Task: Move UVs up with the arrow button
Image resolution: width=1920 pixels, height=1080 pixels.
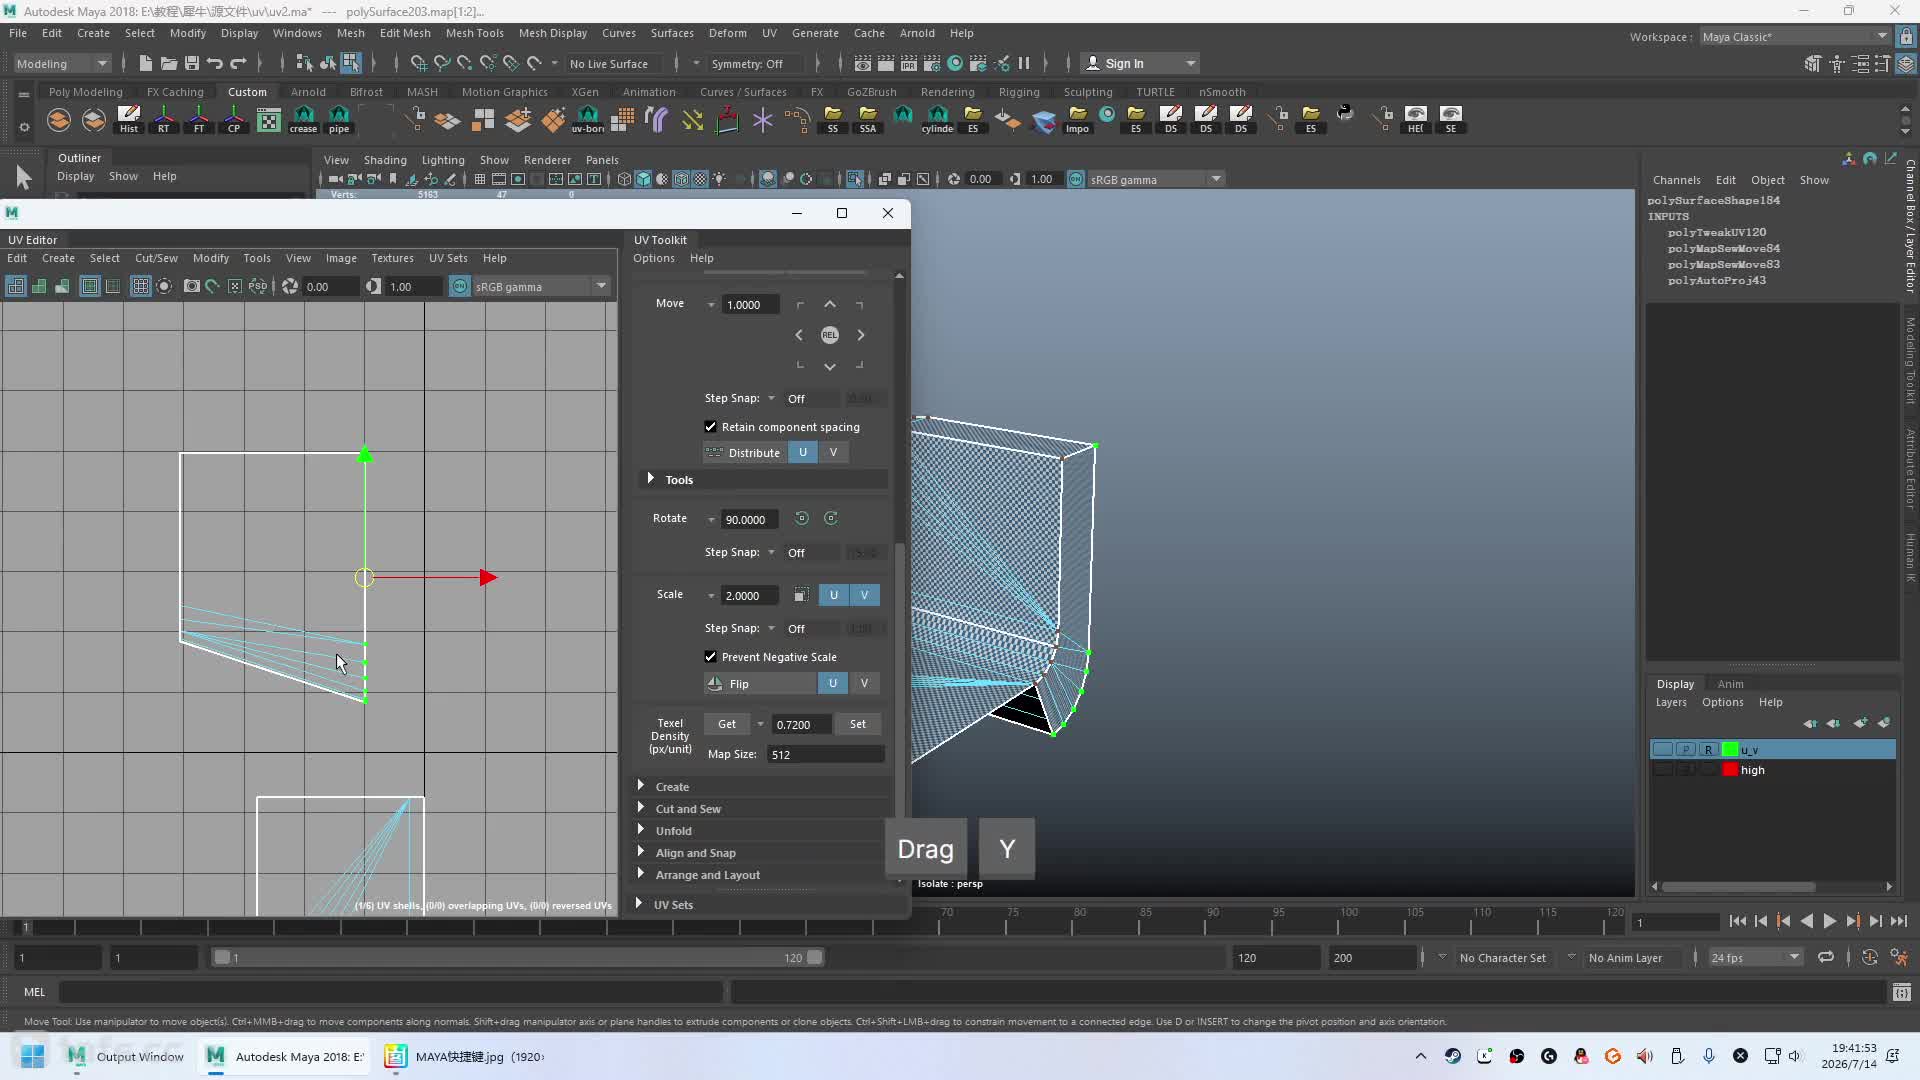Action: click(x=829, y=304)
